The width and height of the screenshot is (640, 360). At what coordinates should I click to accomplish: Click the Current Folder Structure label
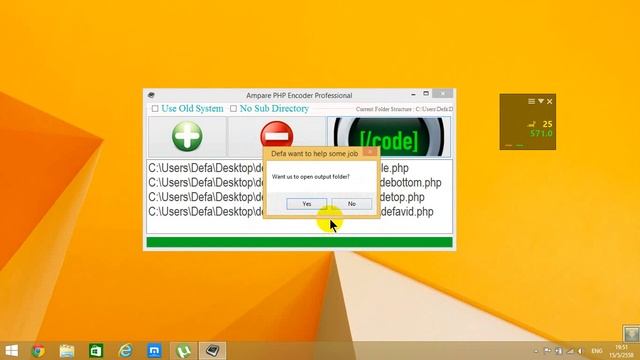[x=404, y=109]
